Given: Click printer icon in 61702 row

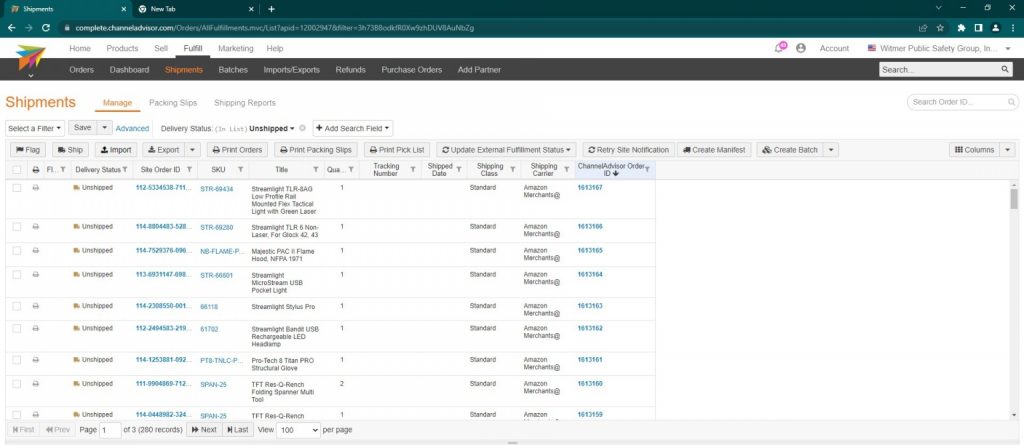Looking at the screenshot, I should pos(35,328).
